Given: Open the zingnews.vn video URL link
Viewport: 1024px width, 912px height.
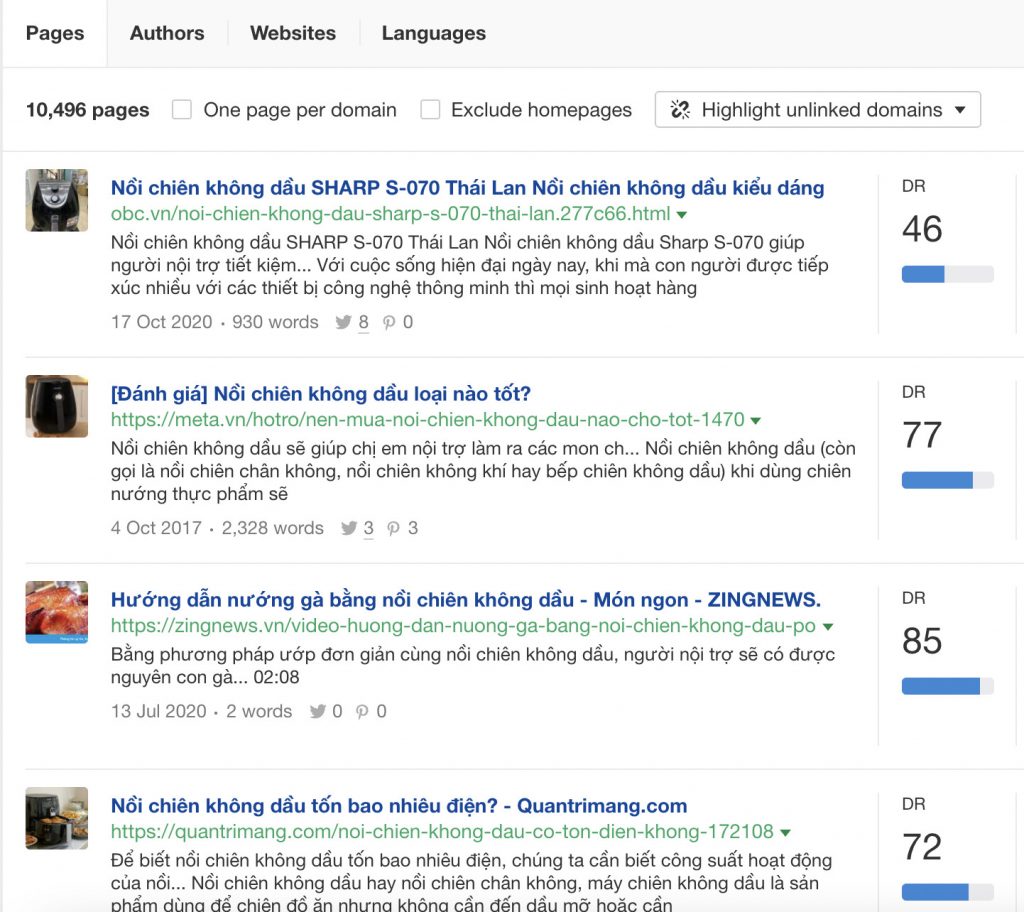Looking at the screenshot, I should click(x=463, y=625).
